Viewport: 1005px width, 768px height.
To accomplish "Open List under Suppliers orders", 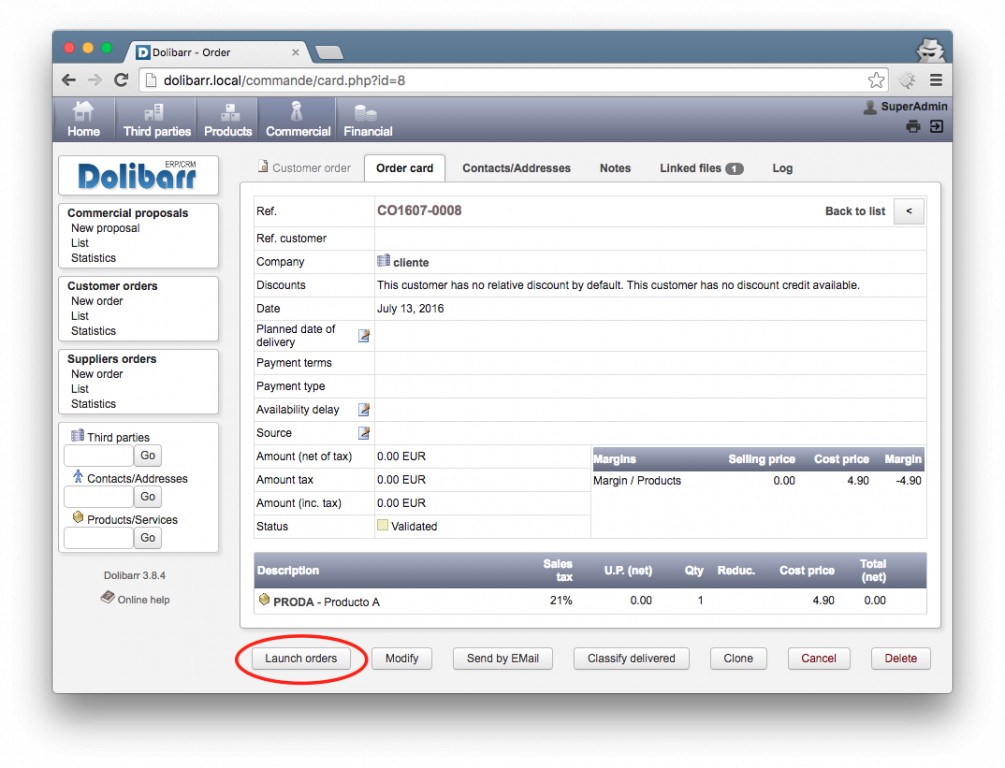I will [x=79, y=389].
